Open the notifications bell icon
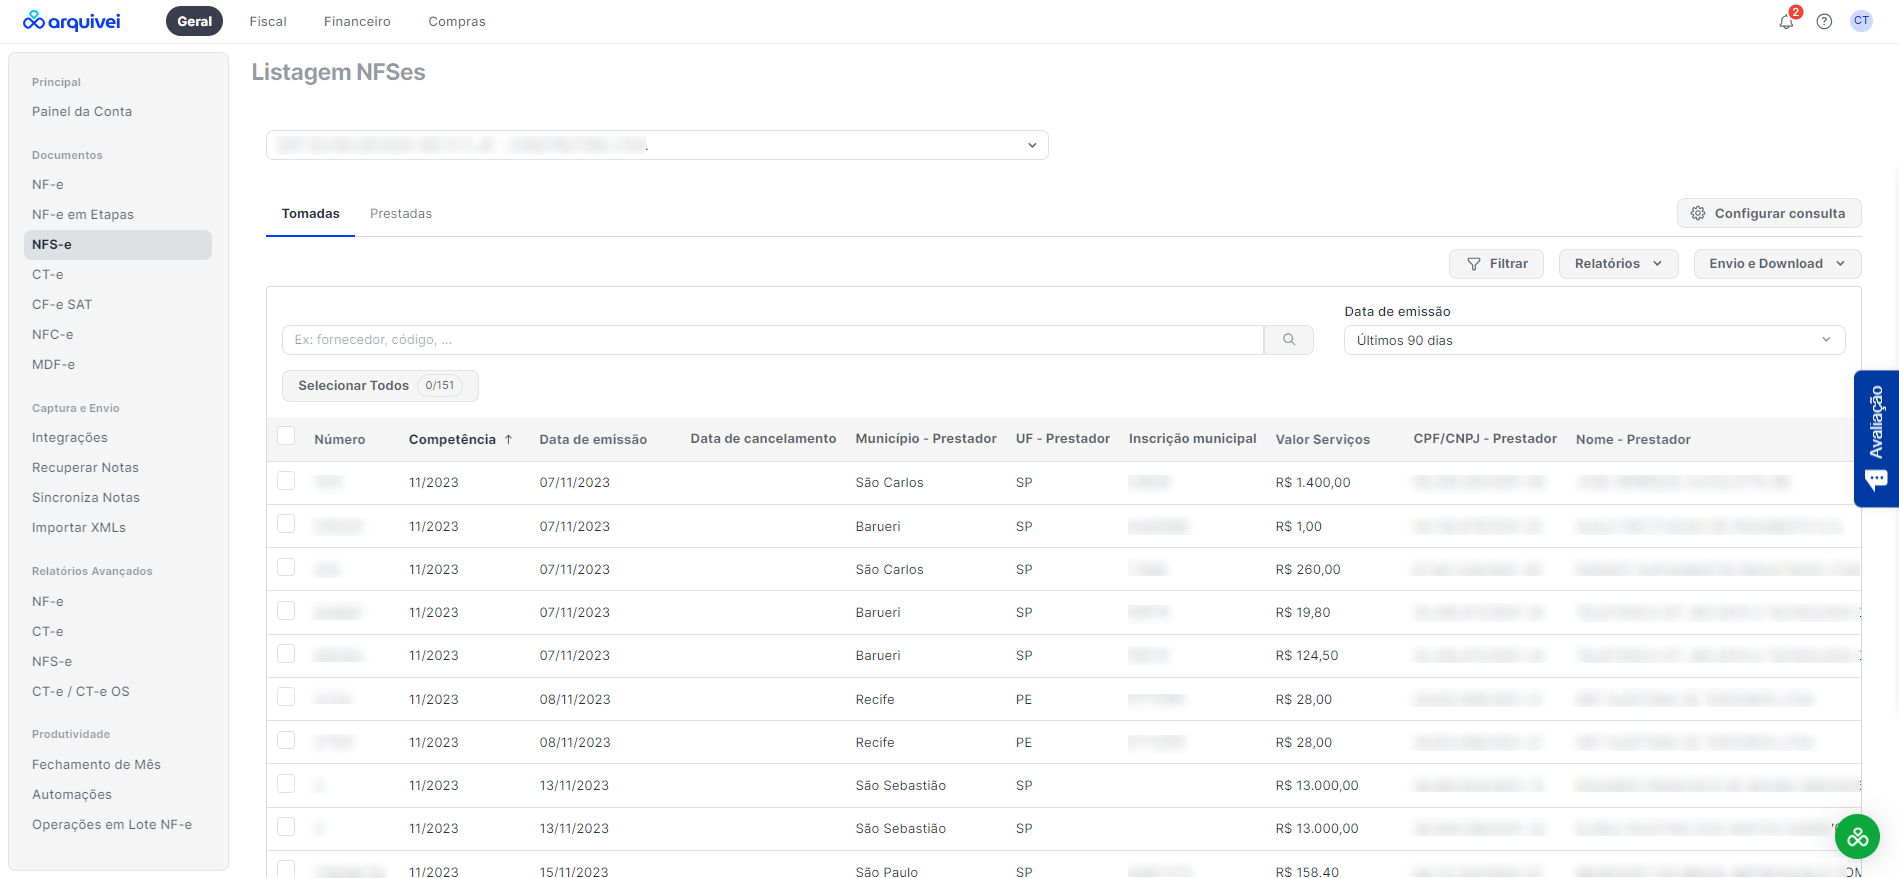The image size is (1899, 878). pos(1786,21)
